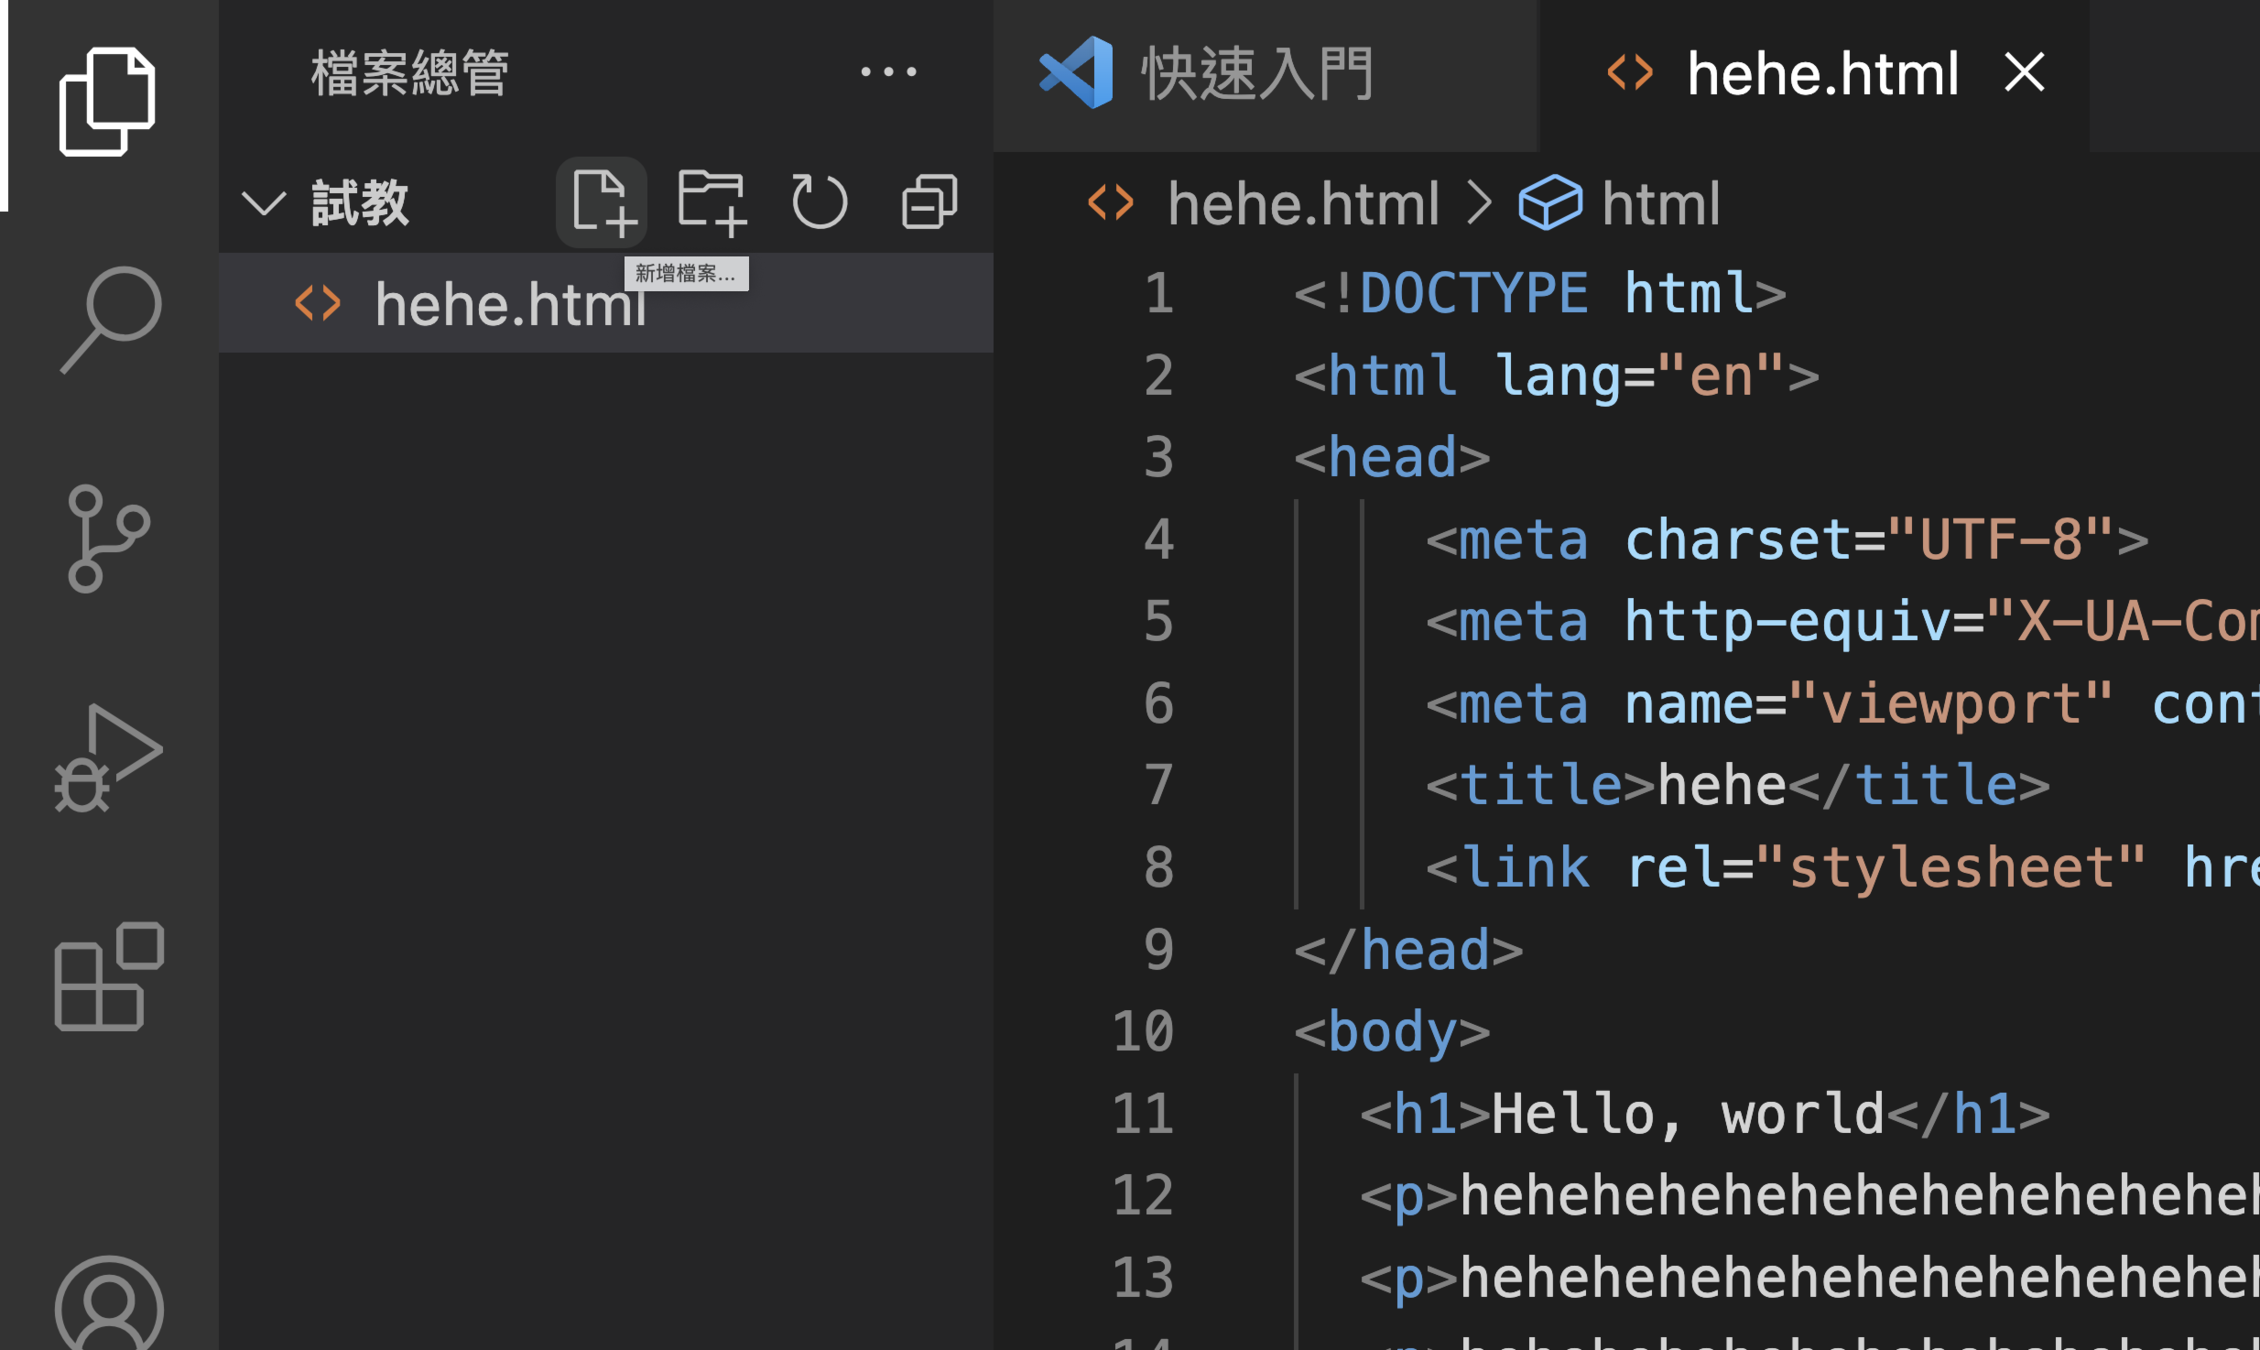Collapse all folders in explorer
The height and width of the screenshot is (1350, 2260).
[x=929, y=202]
